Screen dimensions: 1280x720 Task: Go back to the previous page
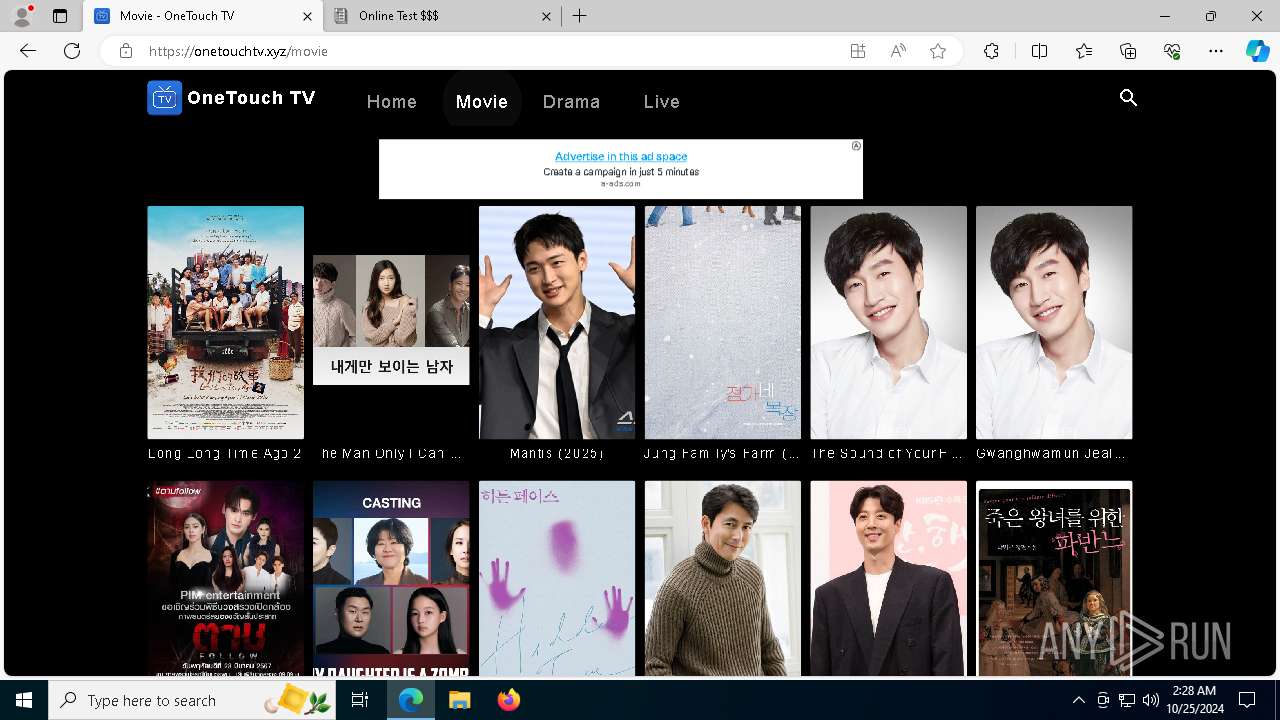point(28,51)
